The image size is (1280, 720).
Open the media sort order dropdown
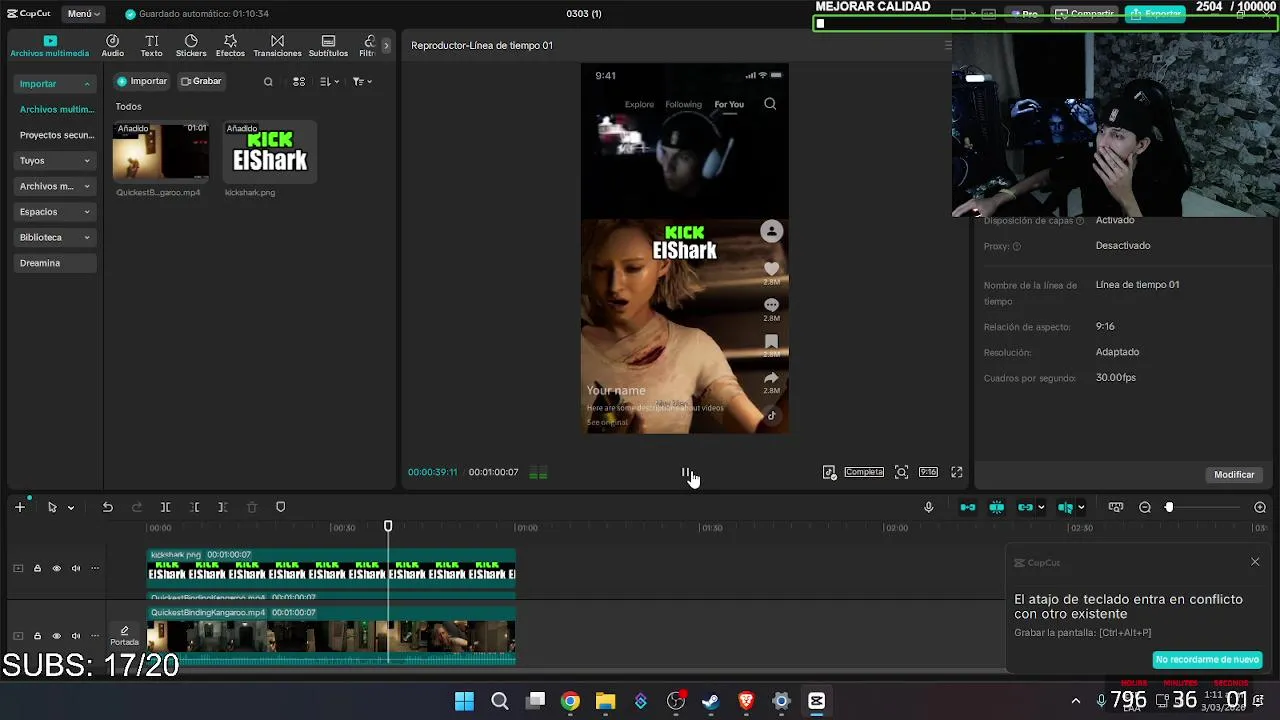329,82
